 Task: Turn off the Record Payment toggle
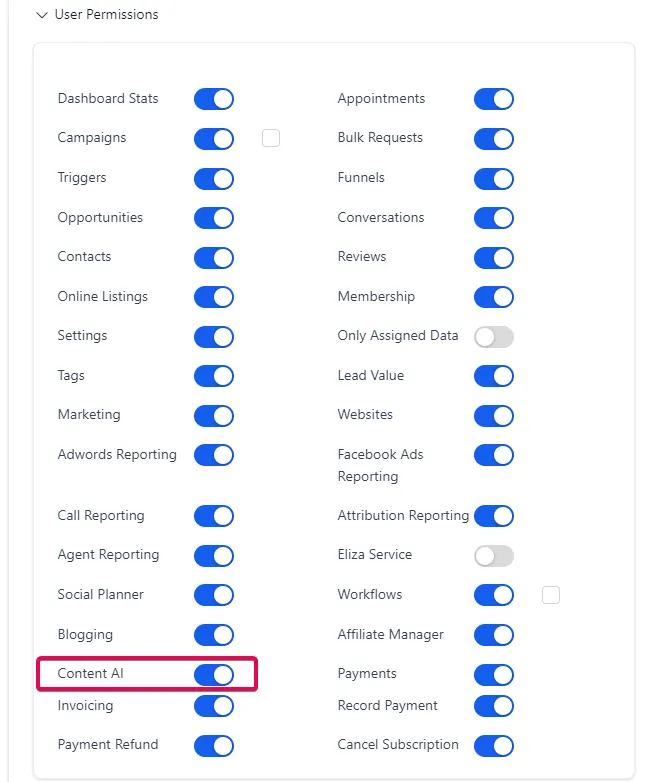[x=494, y=706]
